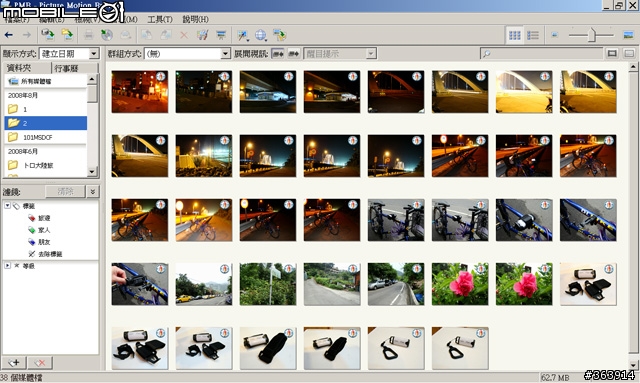
Task: Click the 清除 filter clear button
Action: (65, 191)
